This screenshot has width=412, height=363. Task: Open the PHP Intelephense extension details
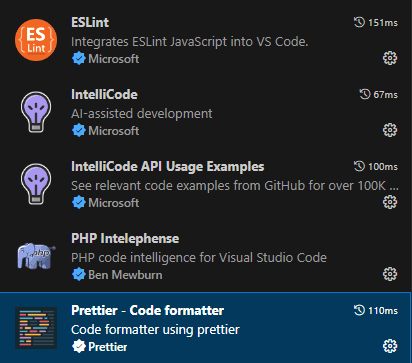click(206, 256)
